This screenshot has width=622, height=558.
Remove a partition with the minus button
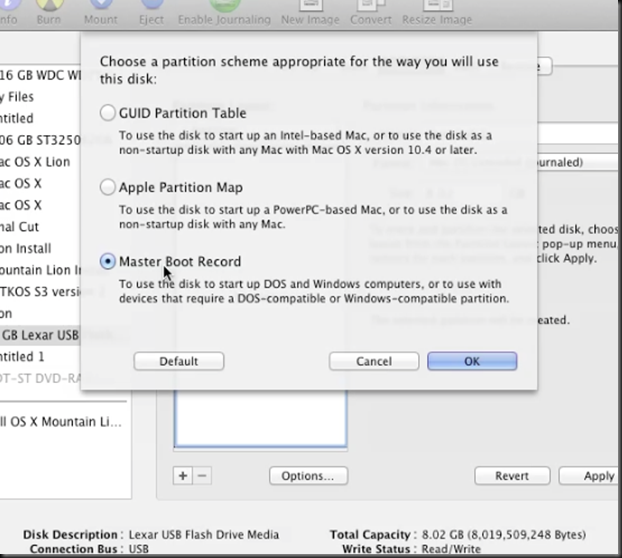pos(202,476)
